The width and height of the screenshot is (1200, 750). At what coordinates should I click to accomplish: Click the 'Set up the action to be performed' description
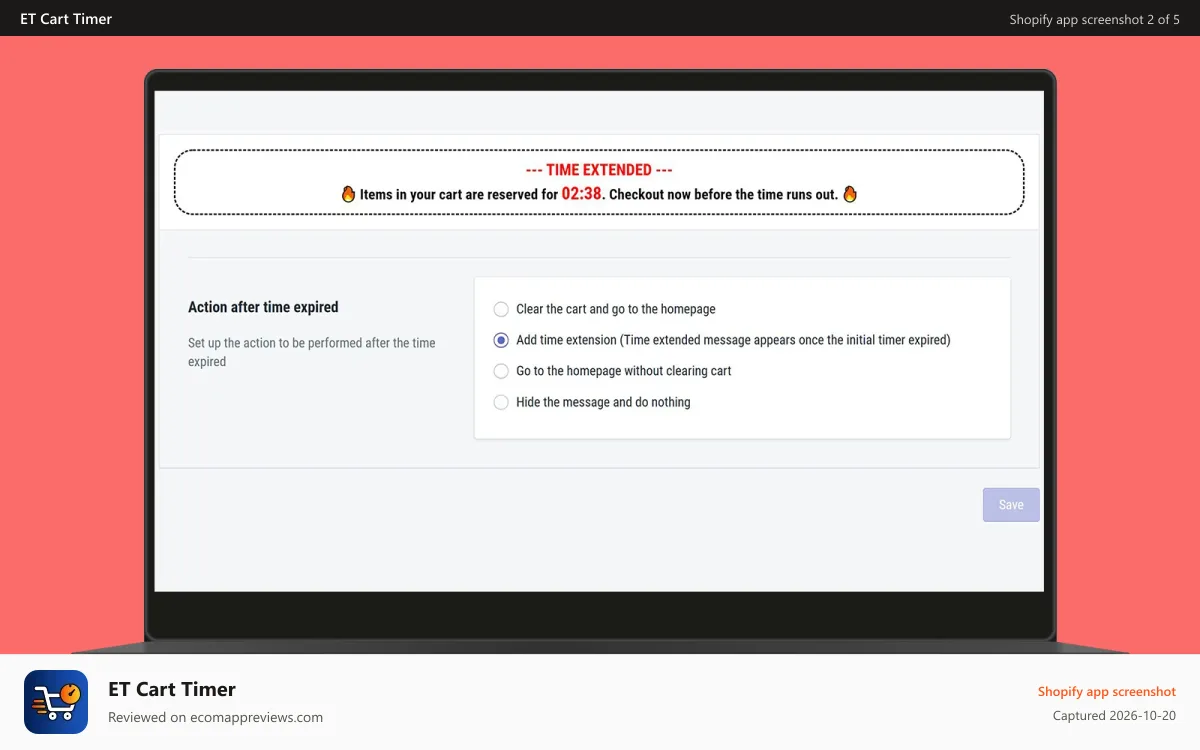[312, 352]
